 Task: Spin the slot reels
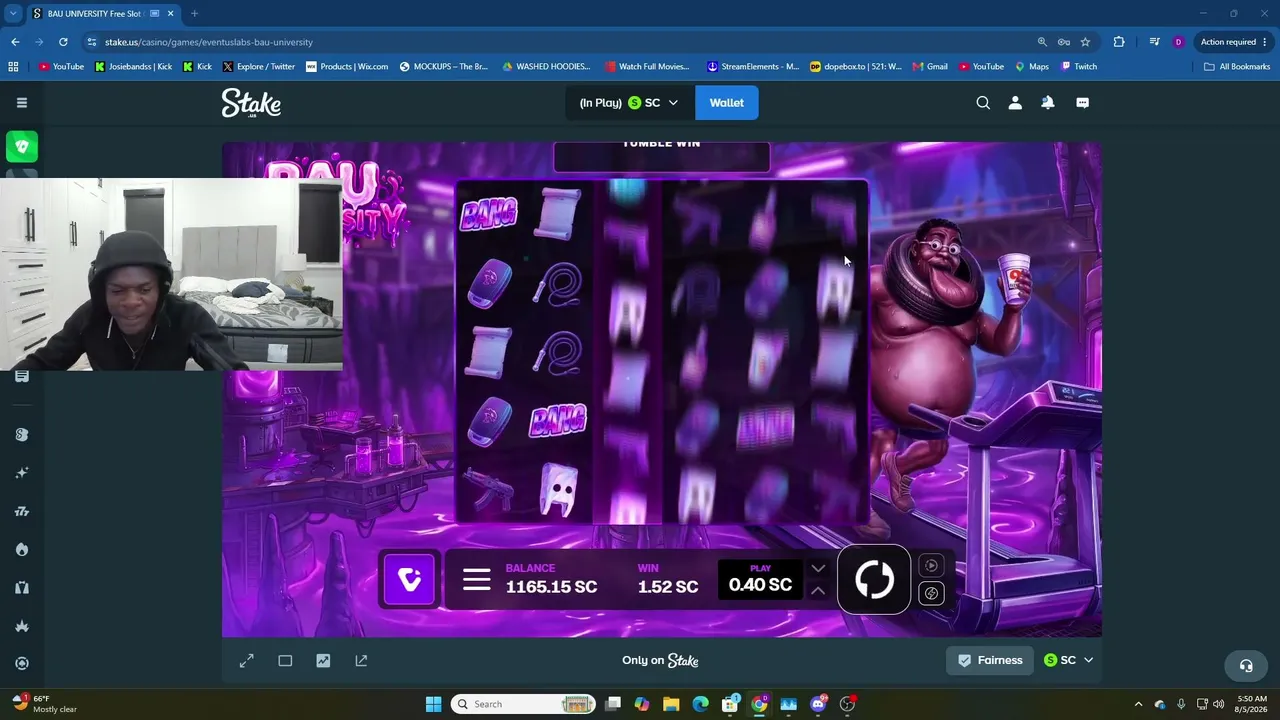(x=874, y=579)
